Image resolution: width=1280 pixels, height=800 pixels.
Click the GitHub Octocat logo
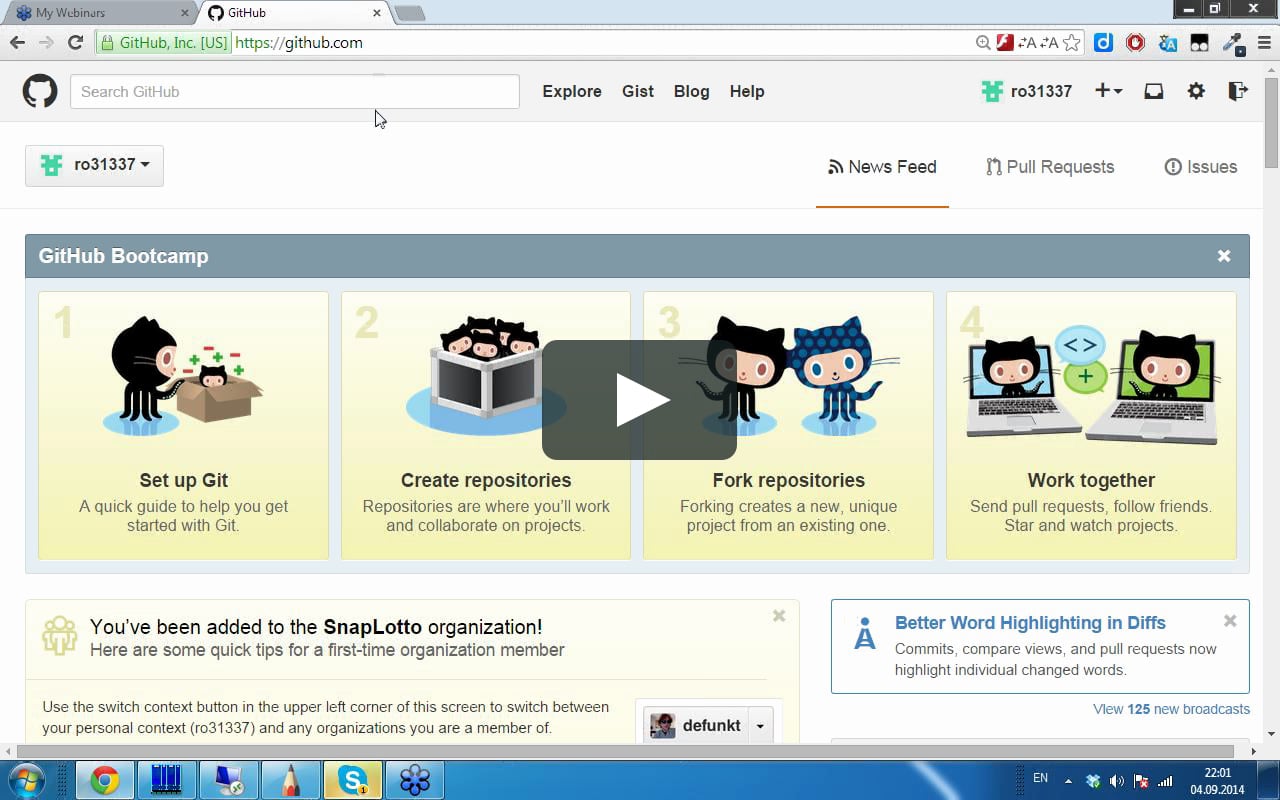[x=40, y=91]
